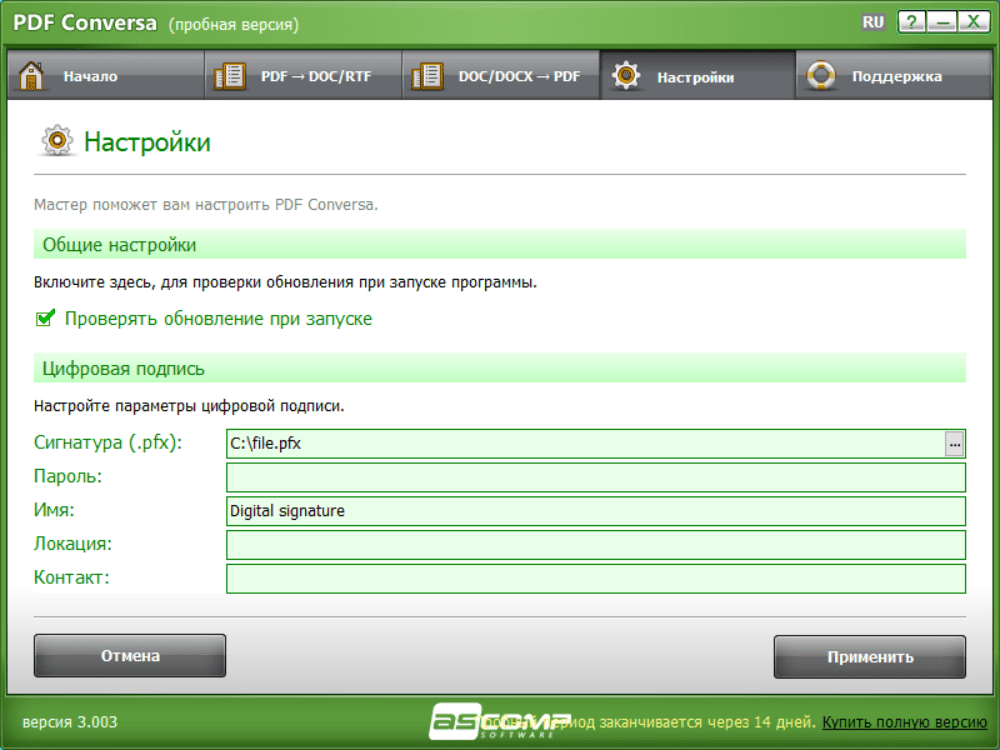Click the Общие настройки section header
This screenshot has width=1000, height=750.
coord(500,244)
